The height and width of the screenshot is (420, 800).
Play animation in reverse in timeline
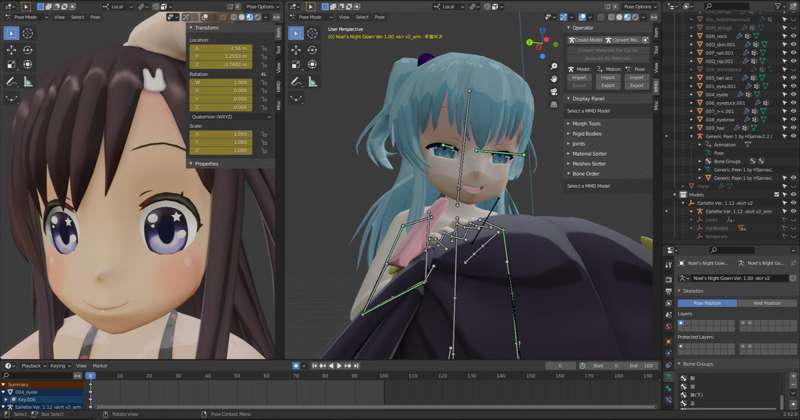[x=331, y=366]
